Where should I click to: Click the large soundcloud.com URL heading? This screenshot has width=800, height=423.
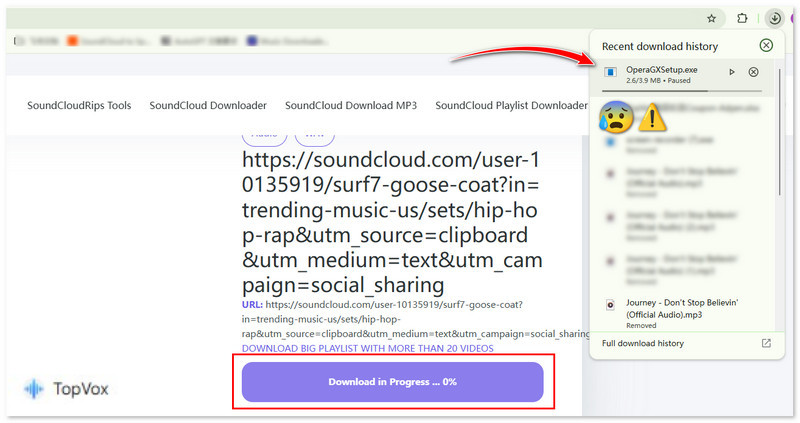coord(392,222)
